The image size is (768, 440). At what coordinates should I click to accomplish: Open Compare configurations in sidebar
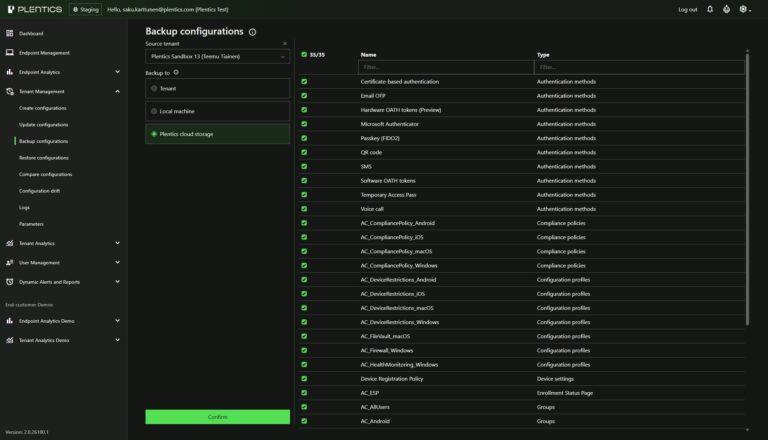tap(46, 174)
